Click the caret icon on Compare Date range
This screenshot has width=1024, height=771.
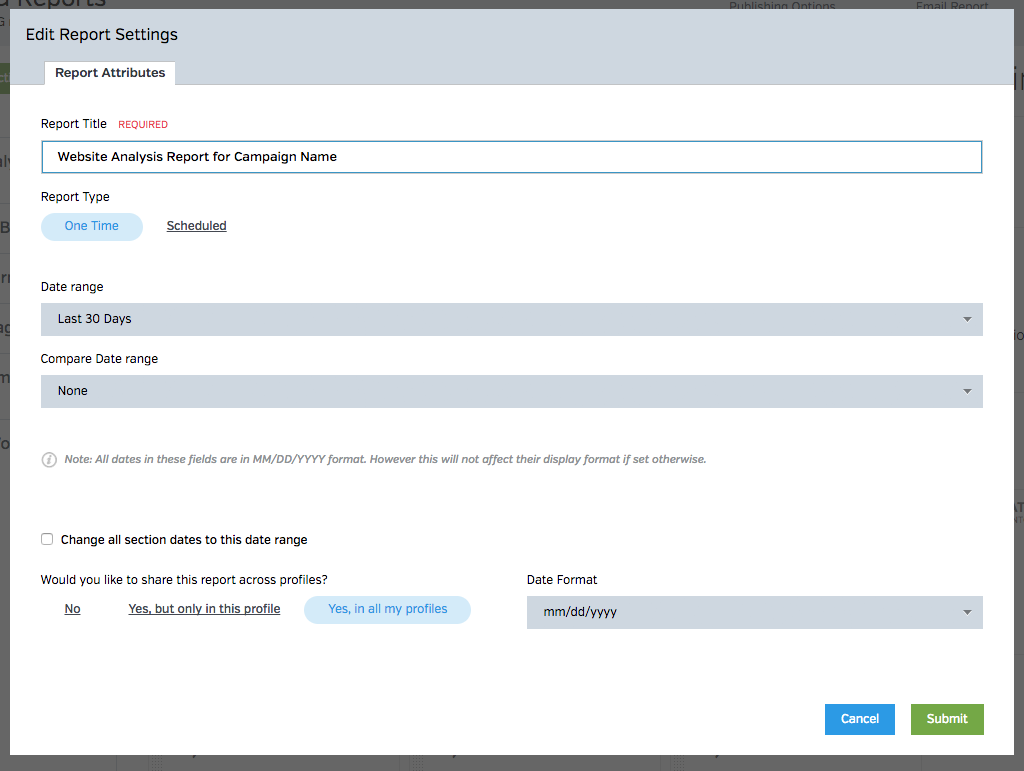click(x=966, y=392)
